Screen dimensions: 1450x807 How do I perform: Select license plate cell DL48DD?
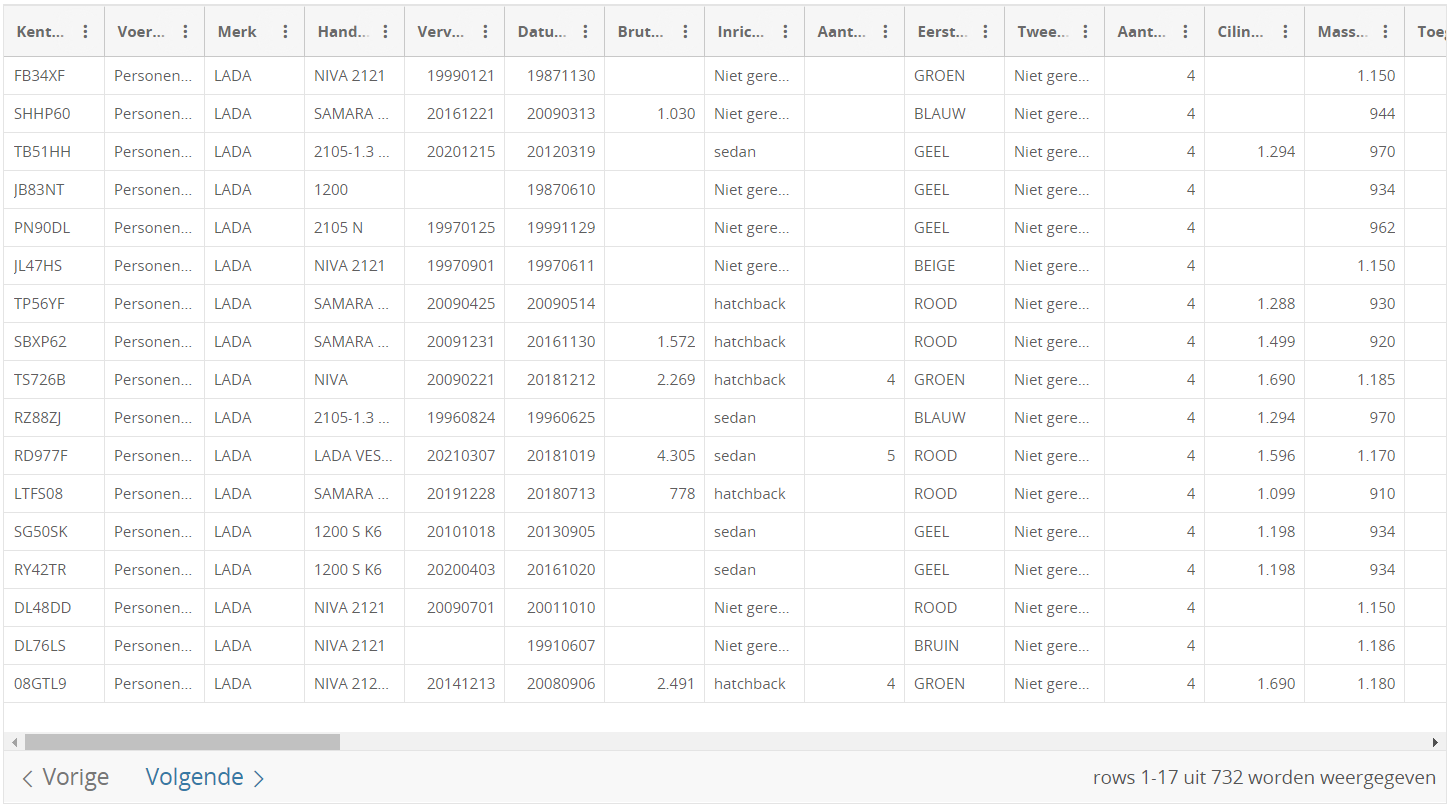point(54,608)
